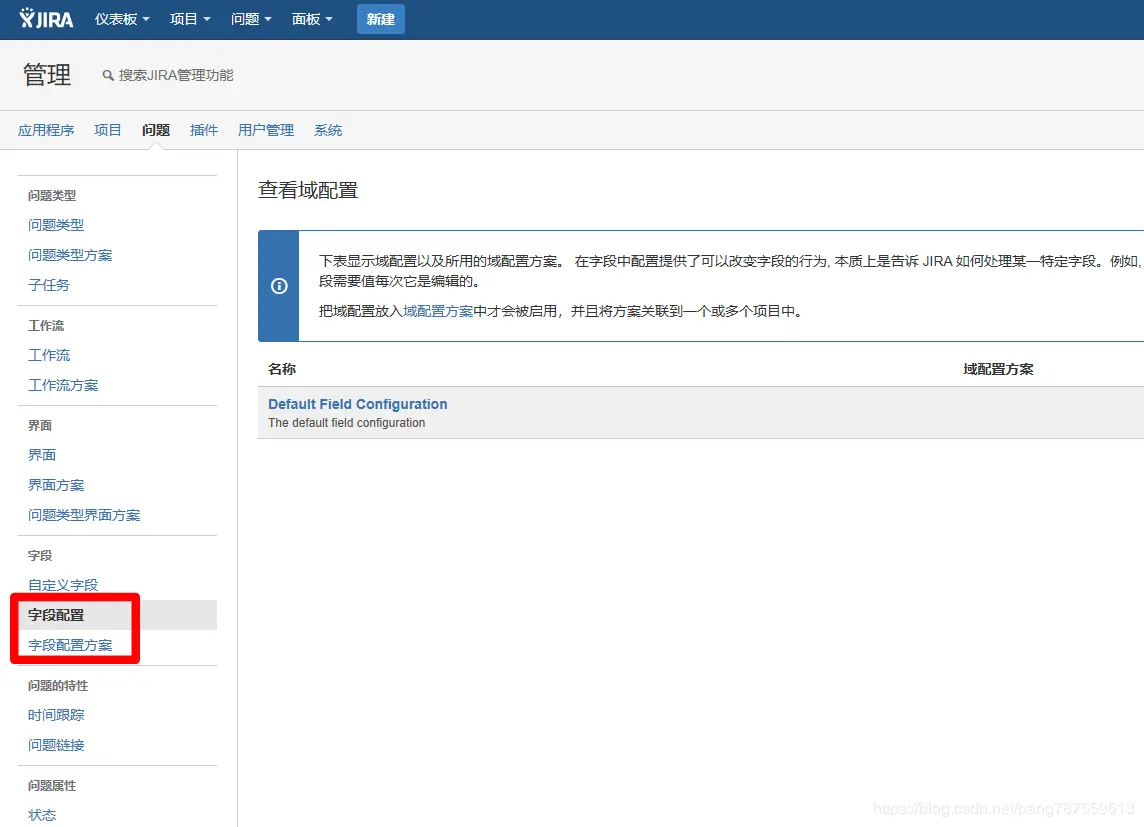Open 自定义字段 in the sidebar
Image resolution: width=1144 pixels, height=827 pixels.
63,585
